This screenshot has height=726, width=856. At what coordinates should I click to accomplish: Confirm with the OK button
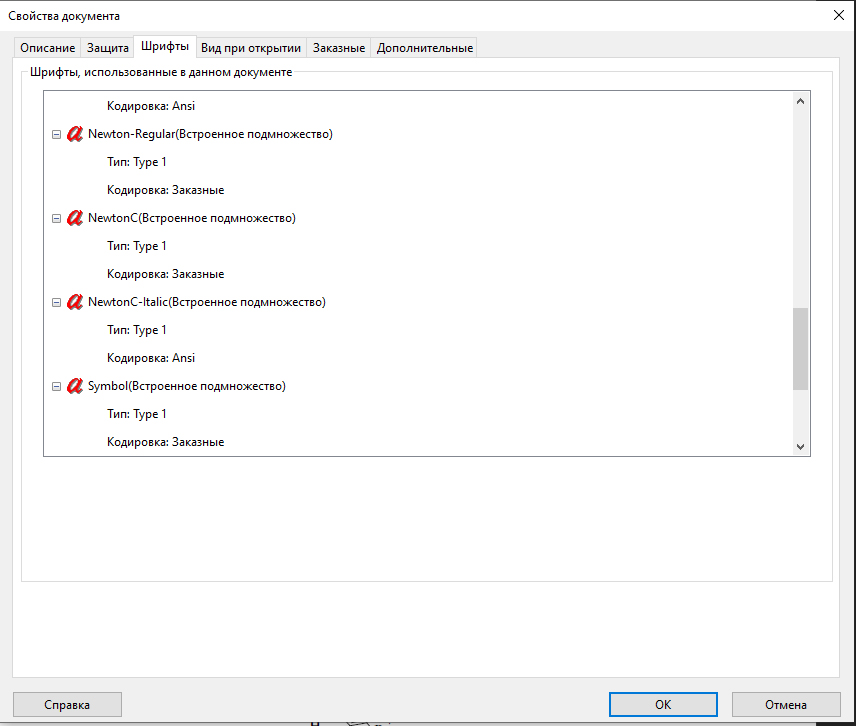663,705
